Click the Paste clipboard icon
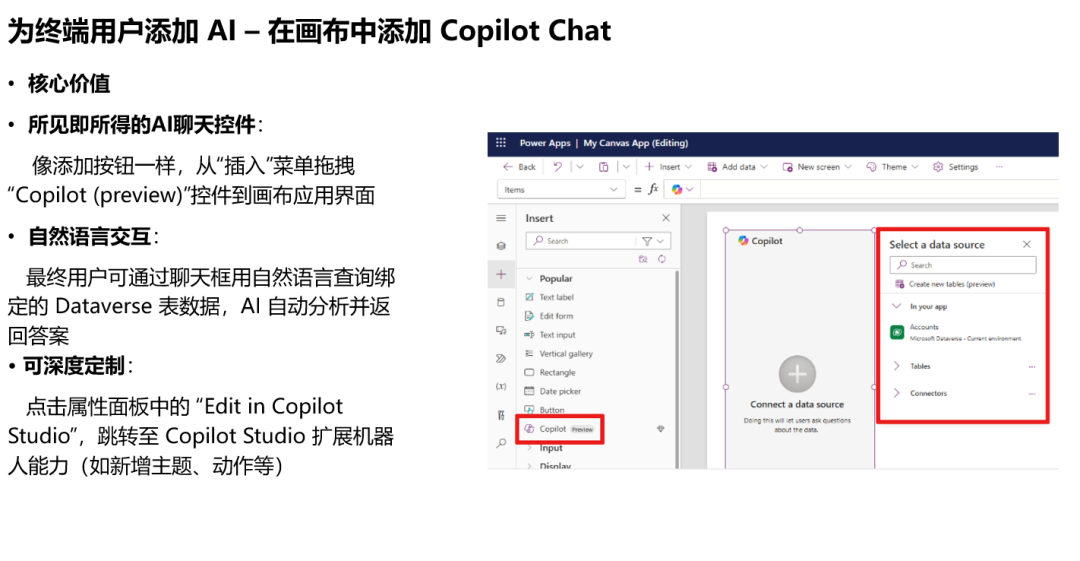Viewport: 1080px width, 561px height. (603, 167)
